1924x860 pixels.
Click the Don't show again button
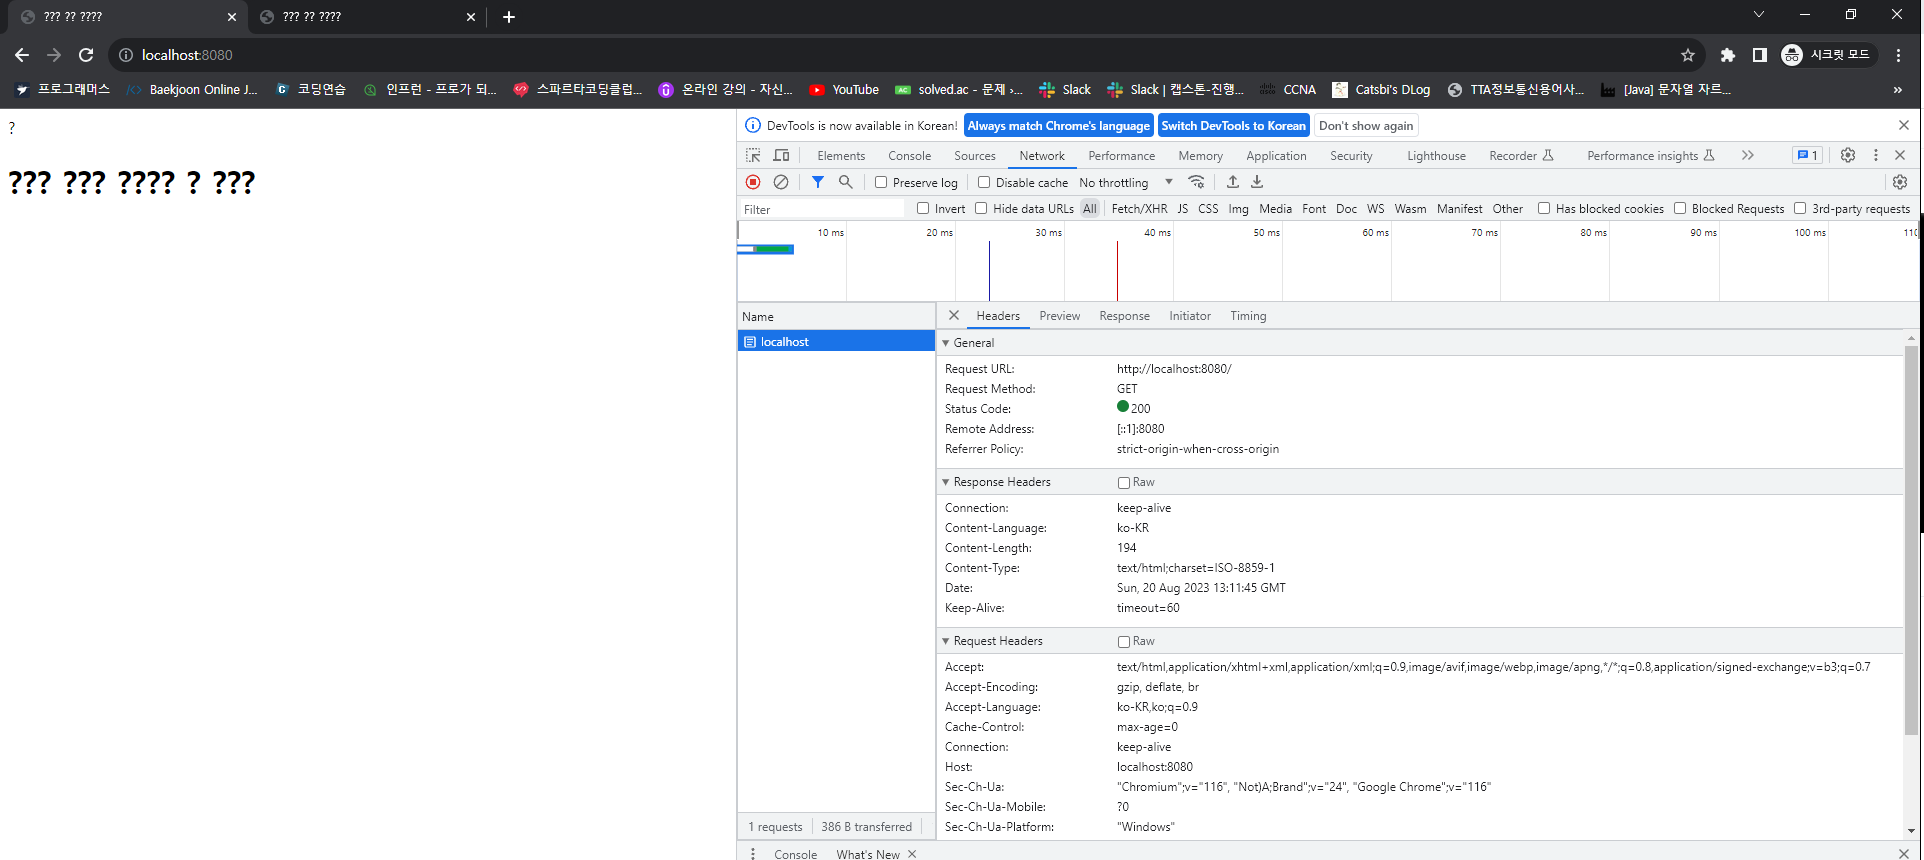tap(1365, 126)
